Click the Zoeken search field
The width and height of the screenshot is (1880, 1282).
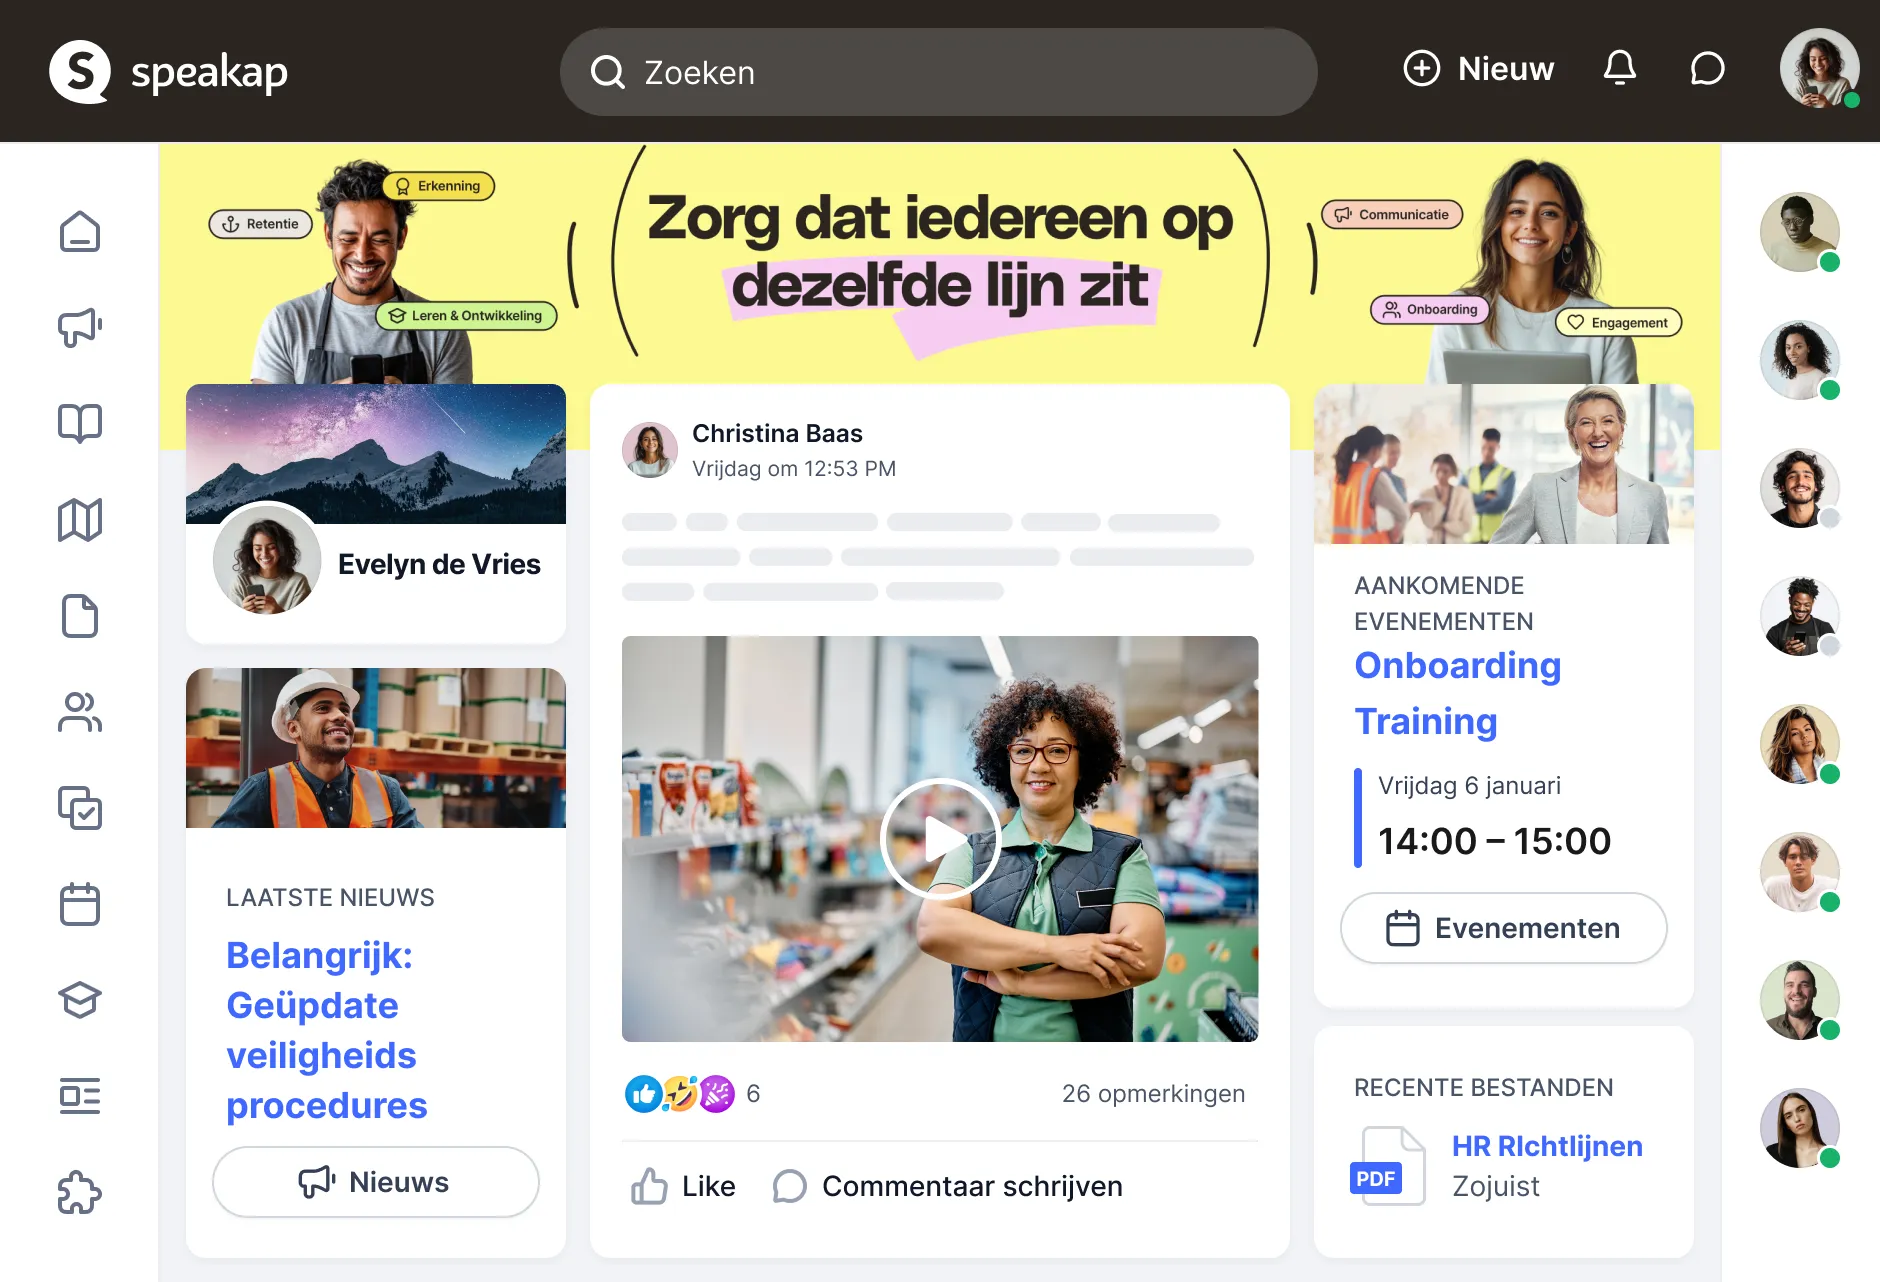click(x=938, y=72)
